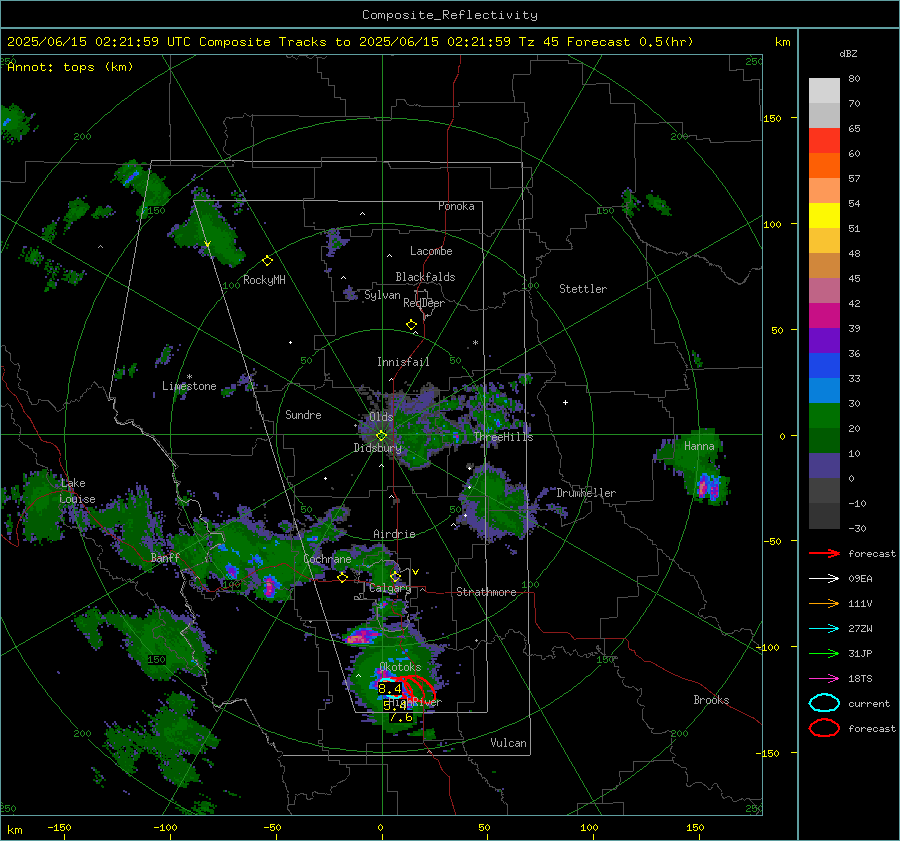
Task: Click the RockyMH map label
Action: tap(264, 280)
